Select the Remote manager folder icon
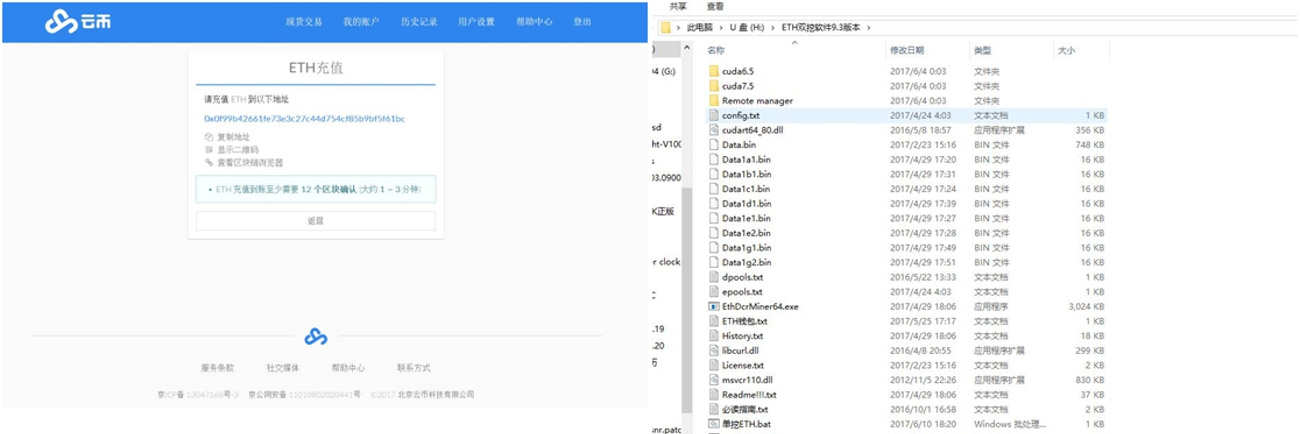Viewport: 1300px width, 434px height. (x=713, y=101)
